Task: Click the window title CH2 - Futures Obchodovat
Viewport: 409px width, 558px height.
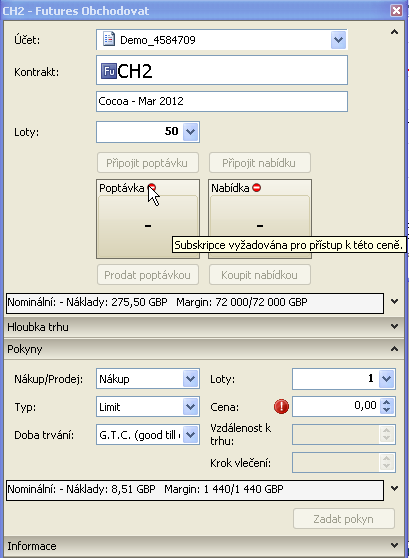Action: pos(75,11)
